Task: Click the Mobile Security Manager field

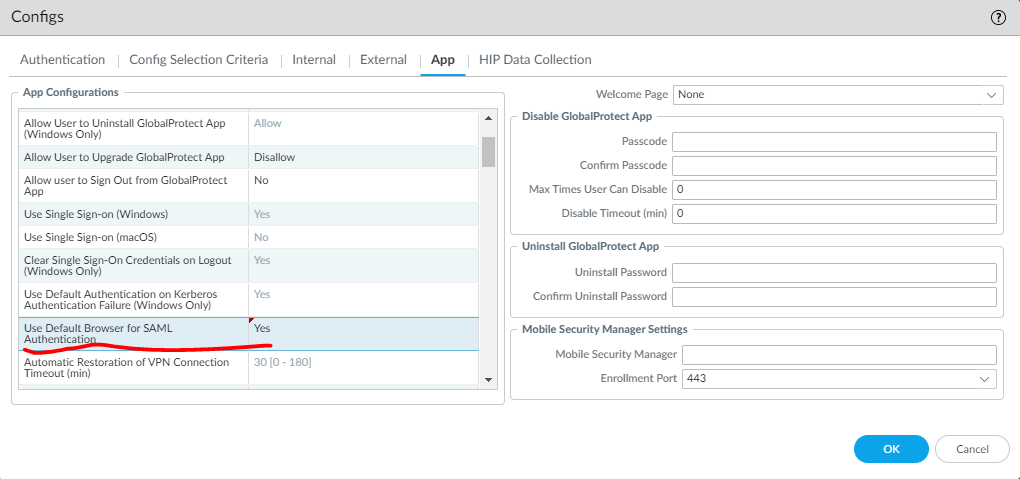Action: 840,355
